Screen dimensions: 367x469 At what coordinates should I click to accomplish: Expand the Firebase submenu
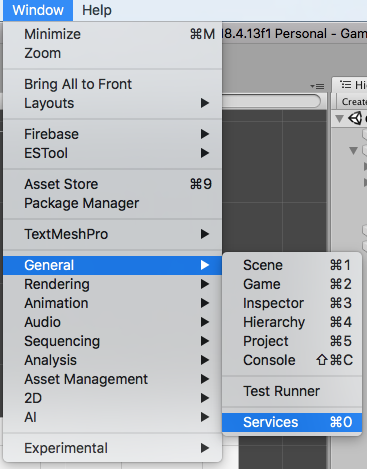[x=113, y=134]
